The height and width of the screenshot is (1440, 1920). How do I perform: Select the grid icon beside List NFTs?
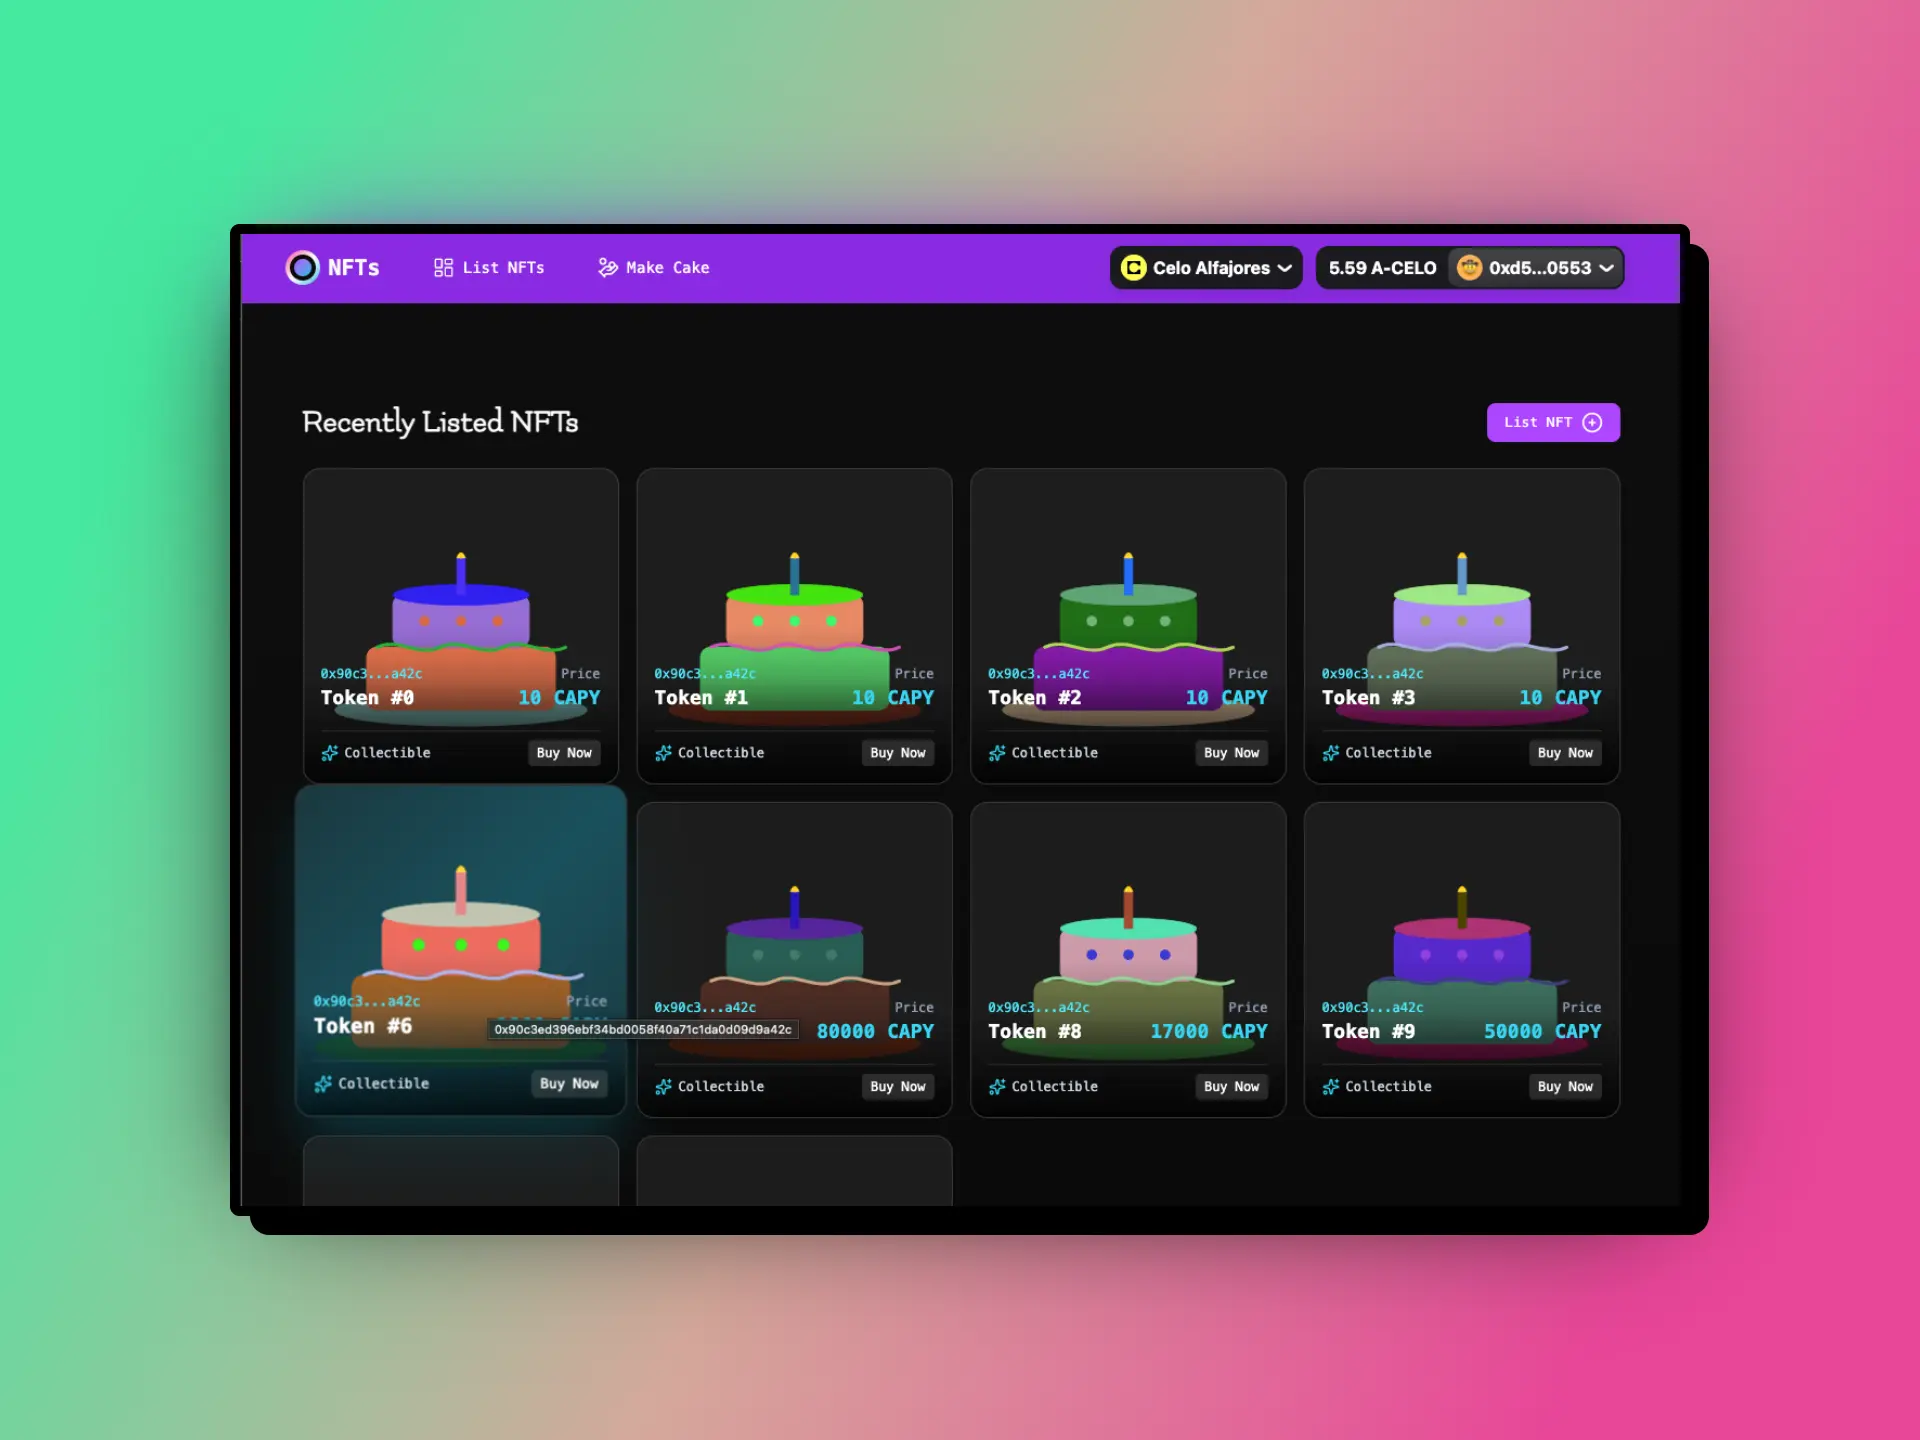[444, 267]
